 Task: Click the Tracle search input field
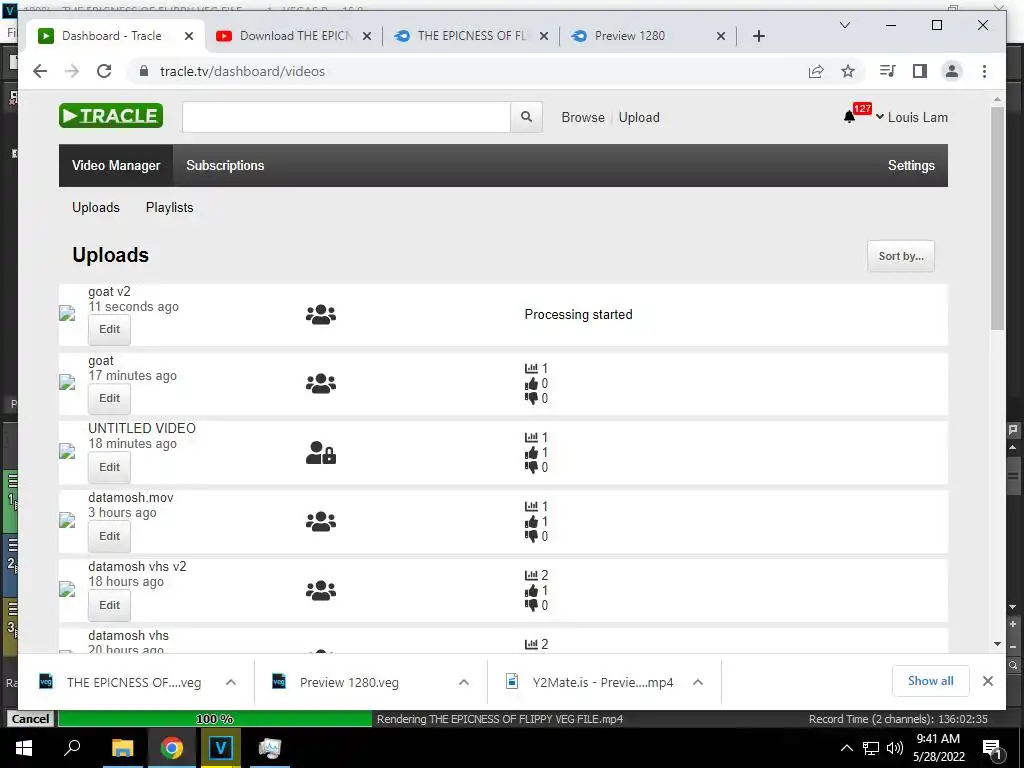pos(346,117)
